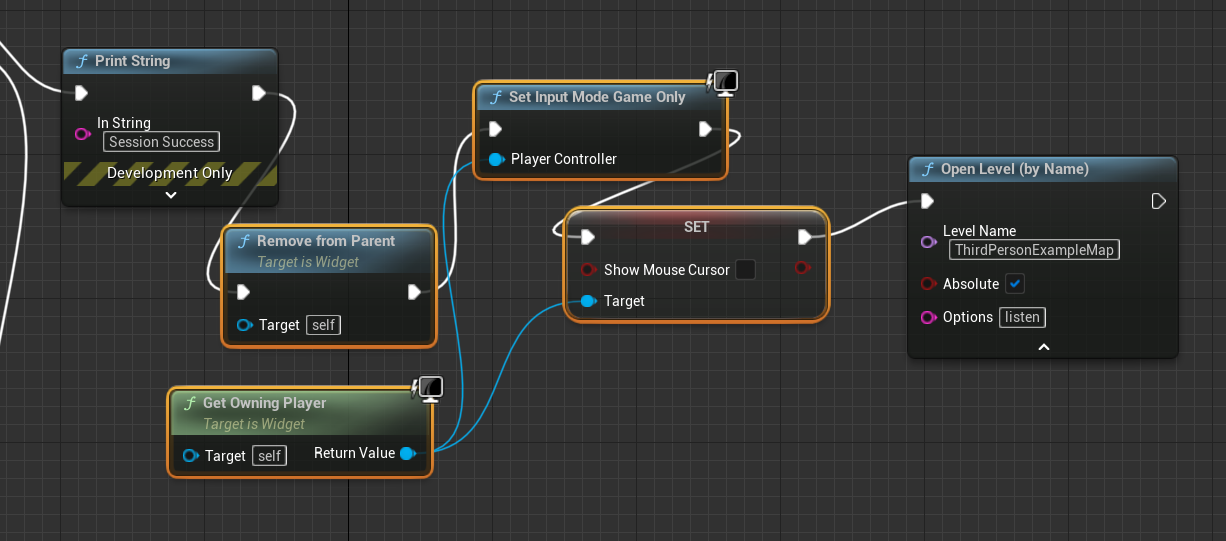Click the Options string pin
The width and height of the screenshot is (1226, 541).
928,318
